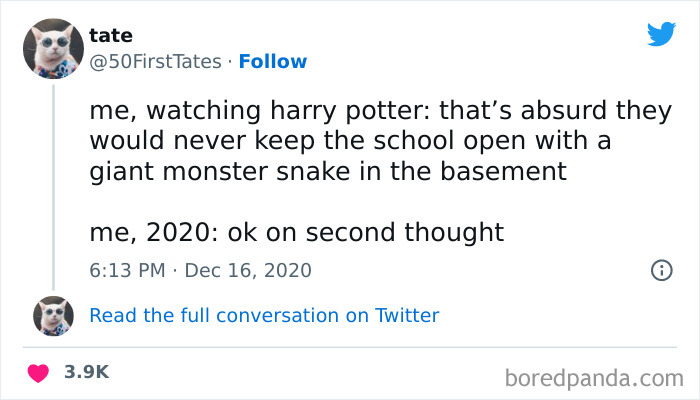The height and width of the screenshot is (400, 700).
Task: Open the tweet info circle icon
Action: click(660, 270)
